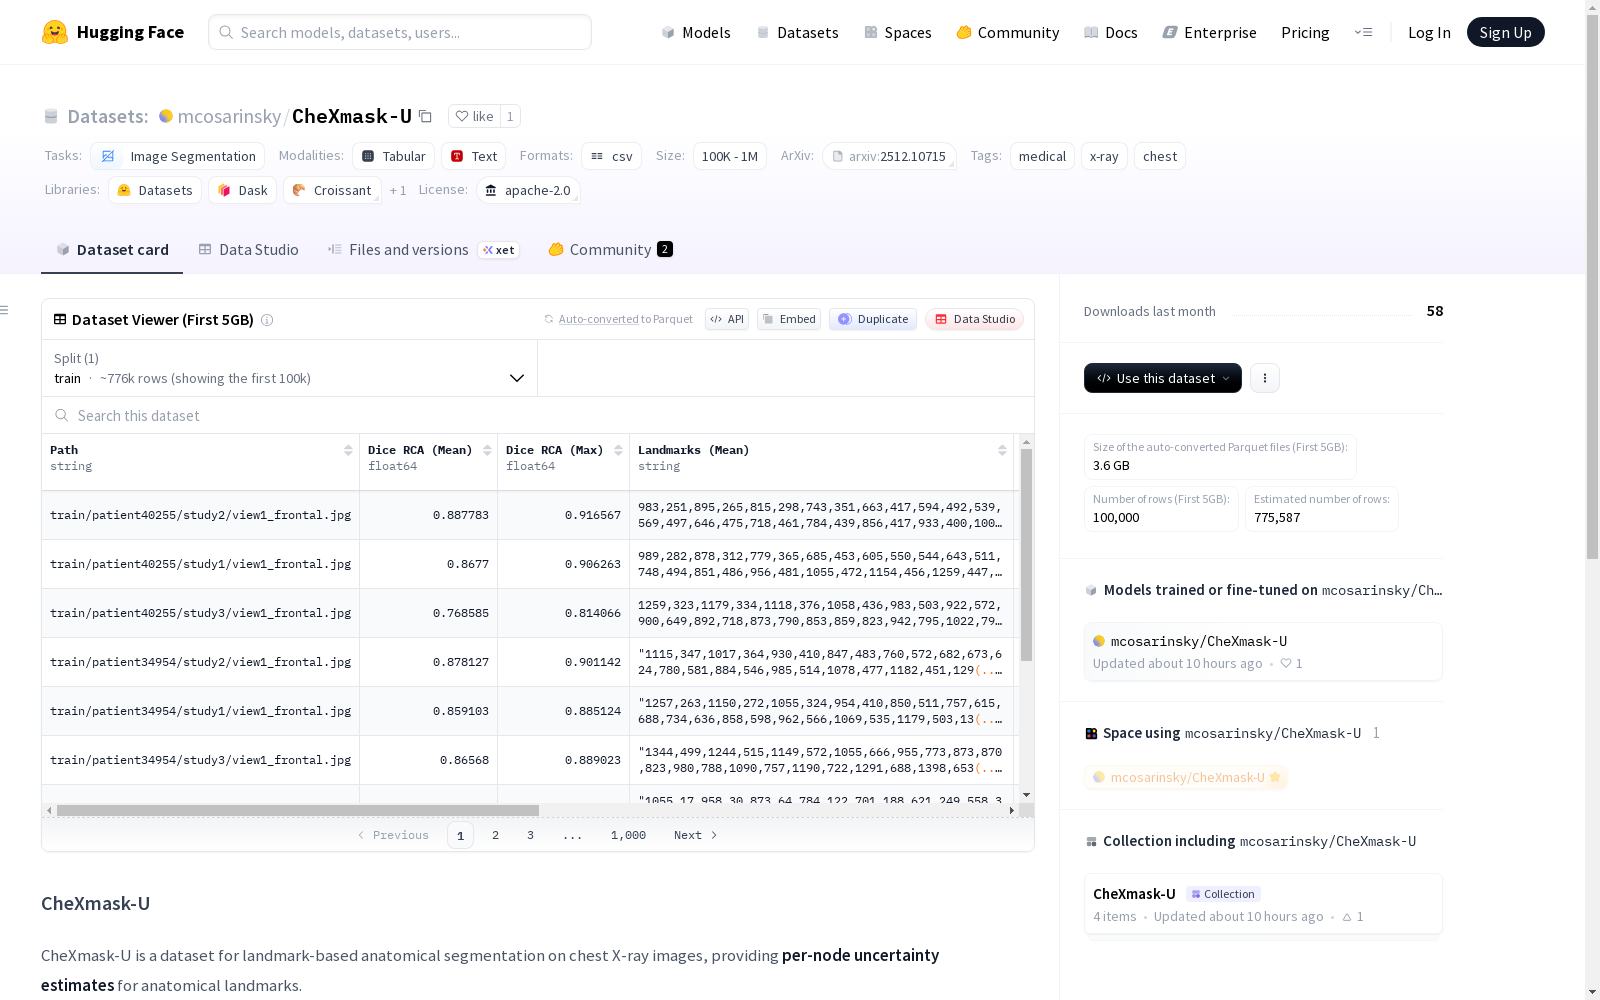Toggle the left sidebar table-of-contents icon
Image resolution: width=1600 pixels, height=1000 pixels.
coord(4,310)
